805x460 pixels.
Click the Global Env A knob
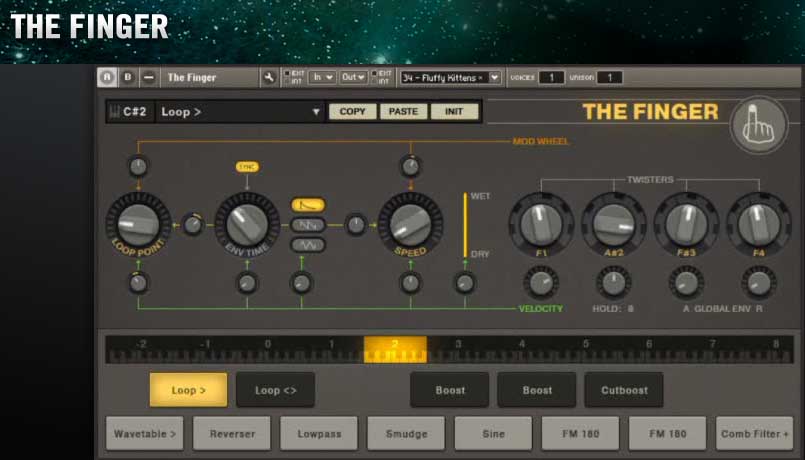click(686, 283)
